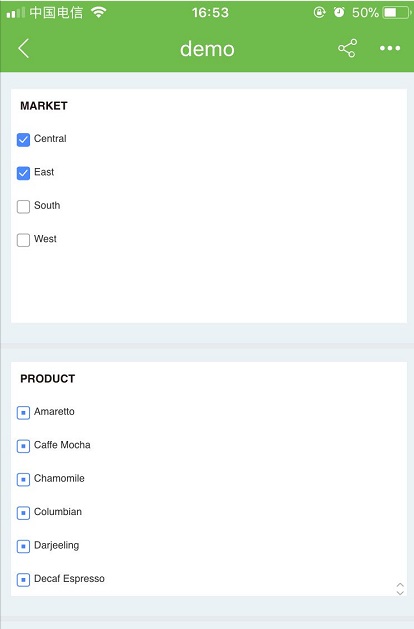414x629 pixels.
Task: Enable the West market checkbox
Action: tap(23, 240)
